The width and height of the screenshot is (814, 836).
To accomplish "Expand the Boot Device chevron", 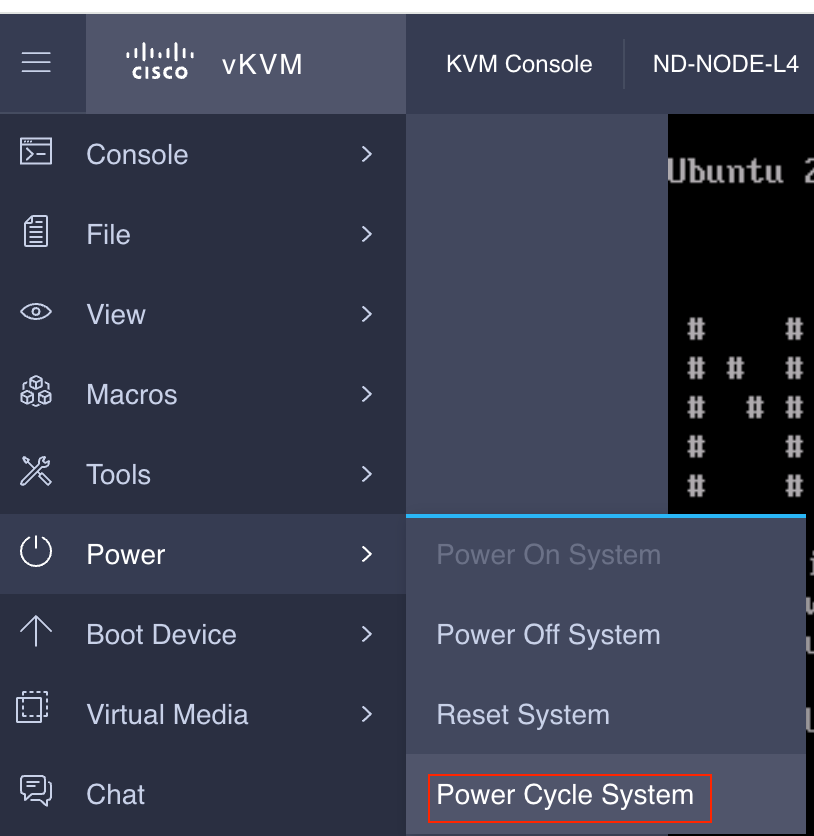I will coord(366,634).
